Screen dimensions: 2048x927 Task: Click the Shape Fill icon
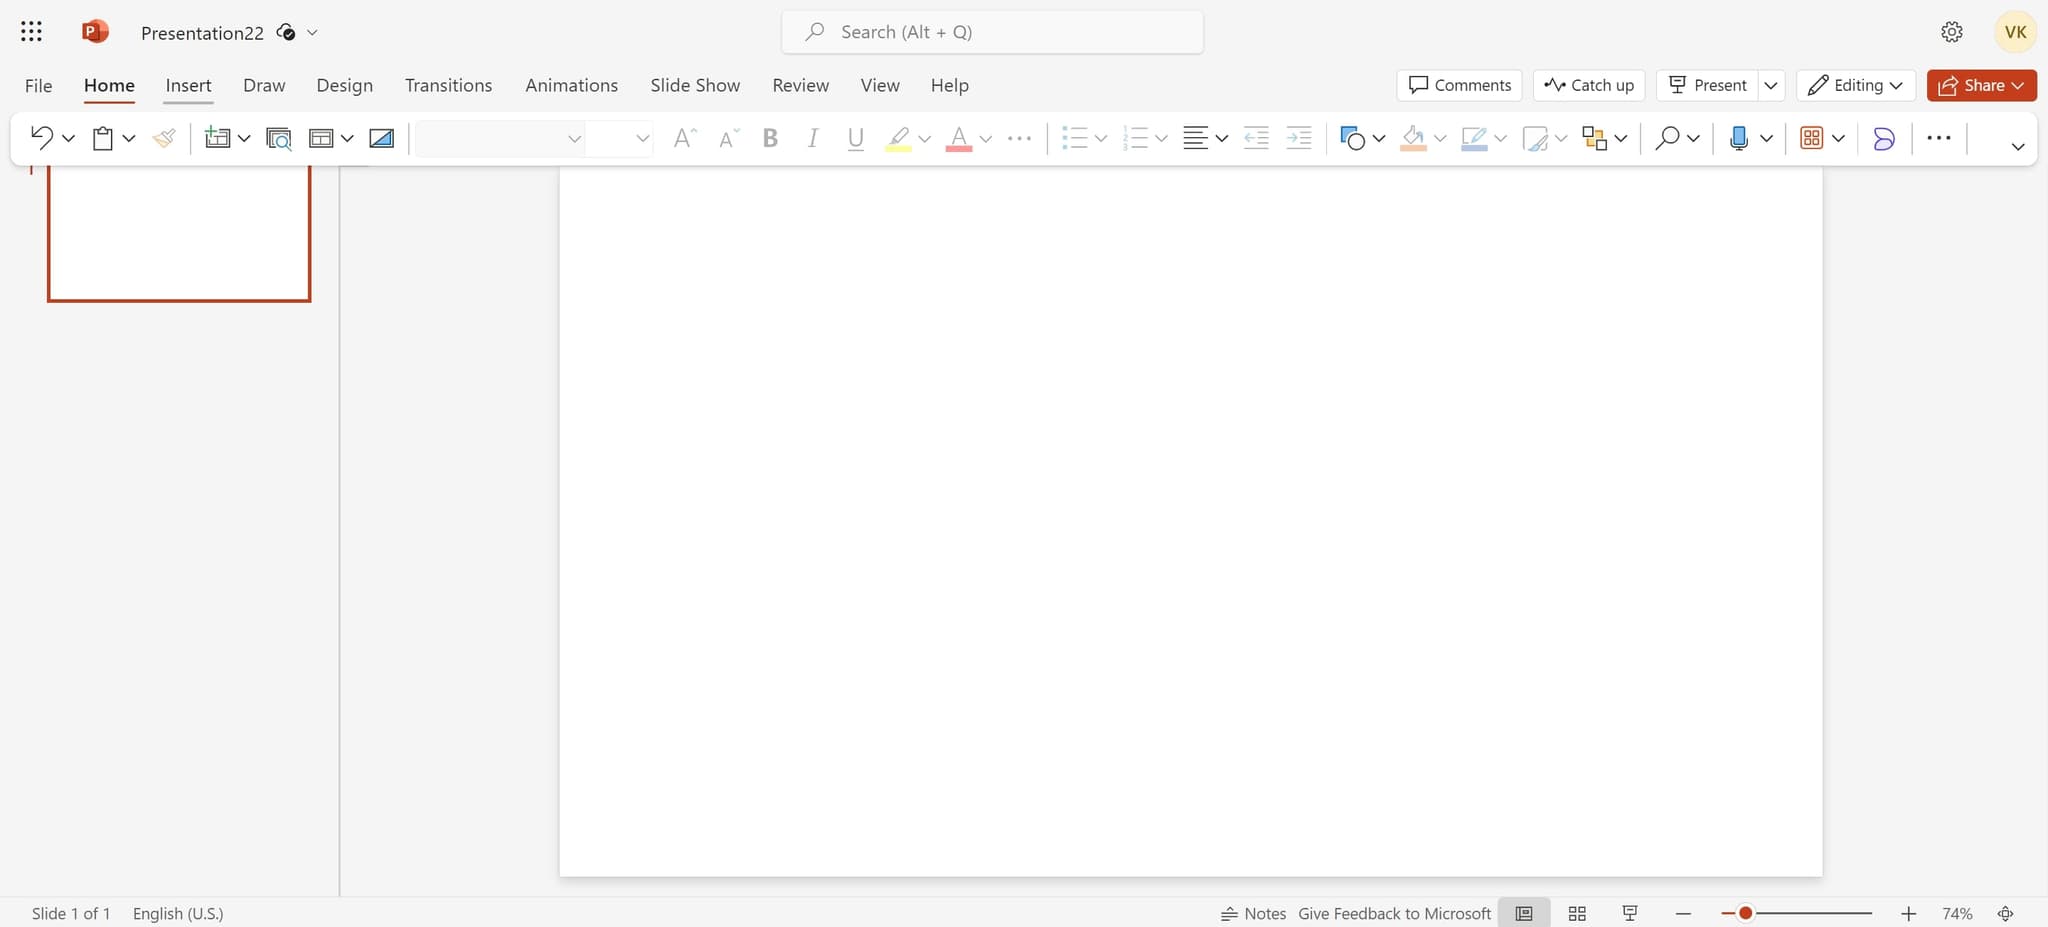[x=1413, y=138]
